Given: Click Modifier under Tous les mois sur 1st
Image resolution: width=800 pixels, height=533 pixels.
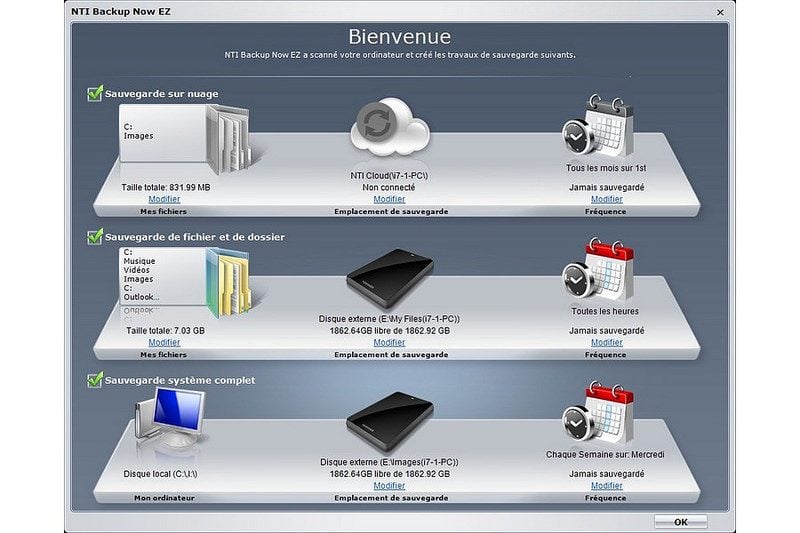Looking at the screenshot, I should [x=607, y=199].
